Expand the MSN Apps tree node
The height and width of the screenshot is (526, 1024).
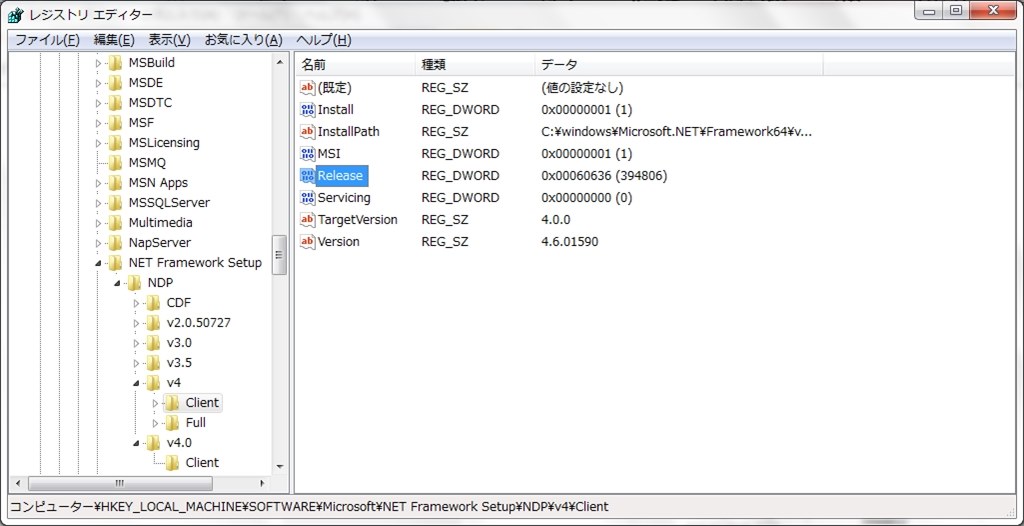(x=99, y=183)
